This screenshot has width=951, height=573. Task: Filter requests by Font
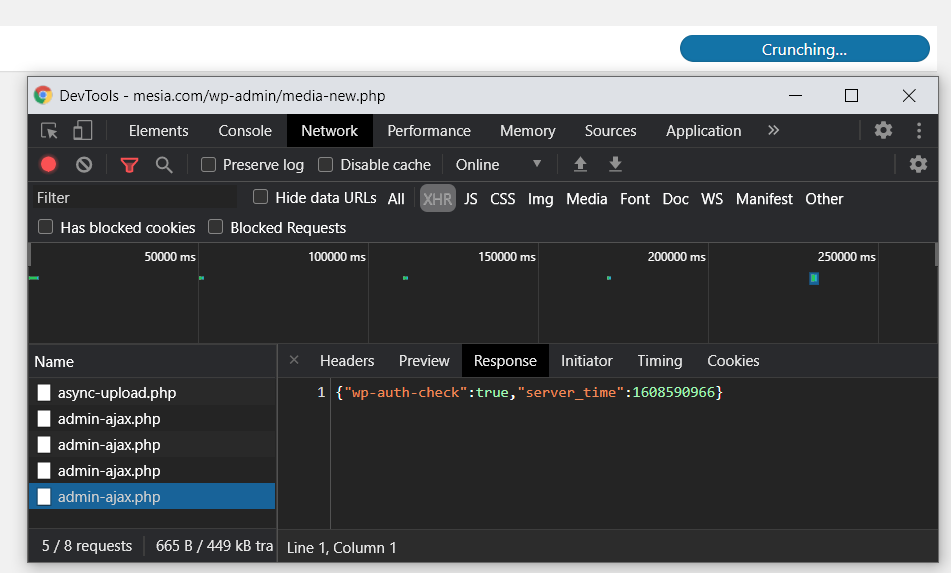click(x=634, y=199)
